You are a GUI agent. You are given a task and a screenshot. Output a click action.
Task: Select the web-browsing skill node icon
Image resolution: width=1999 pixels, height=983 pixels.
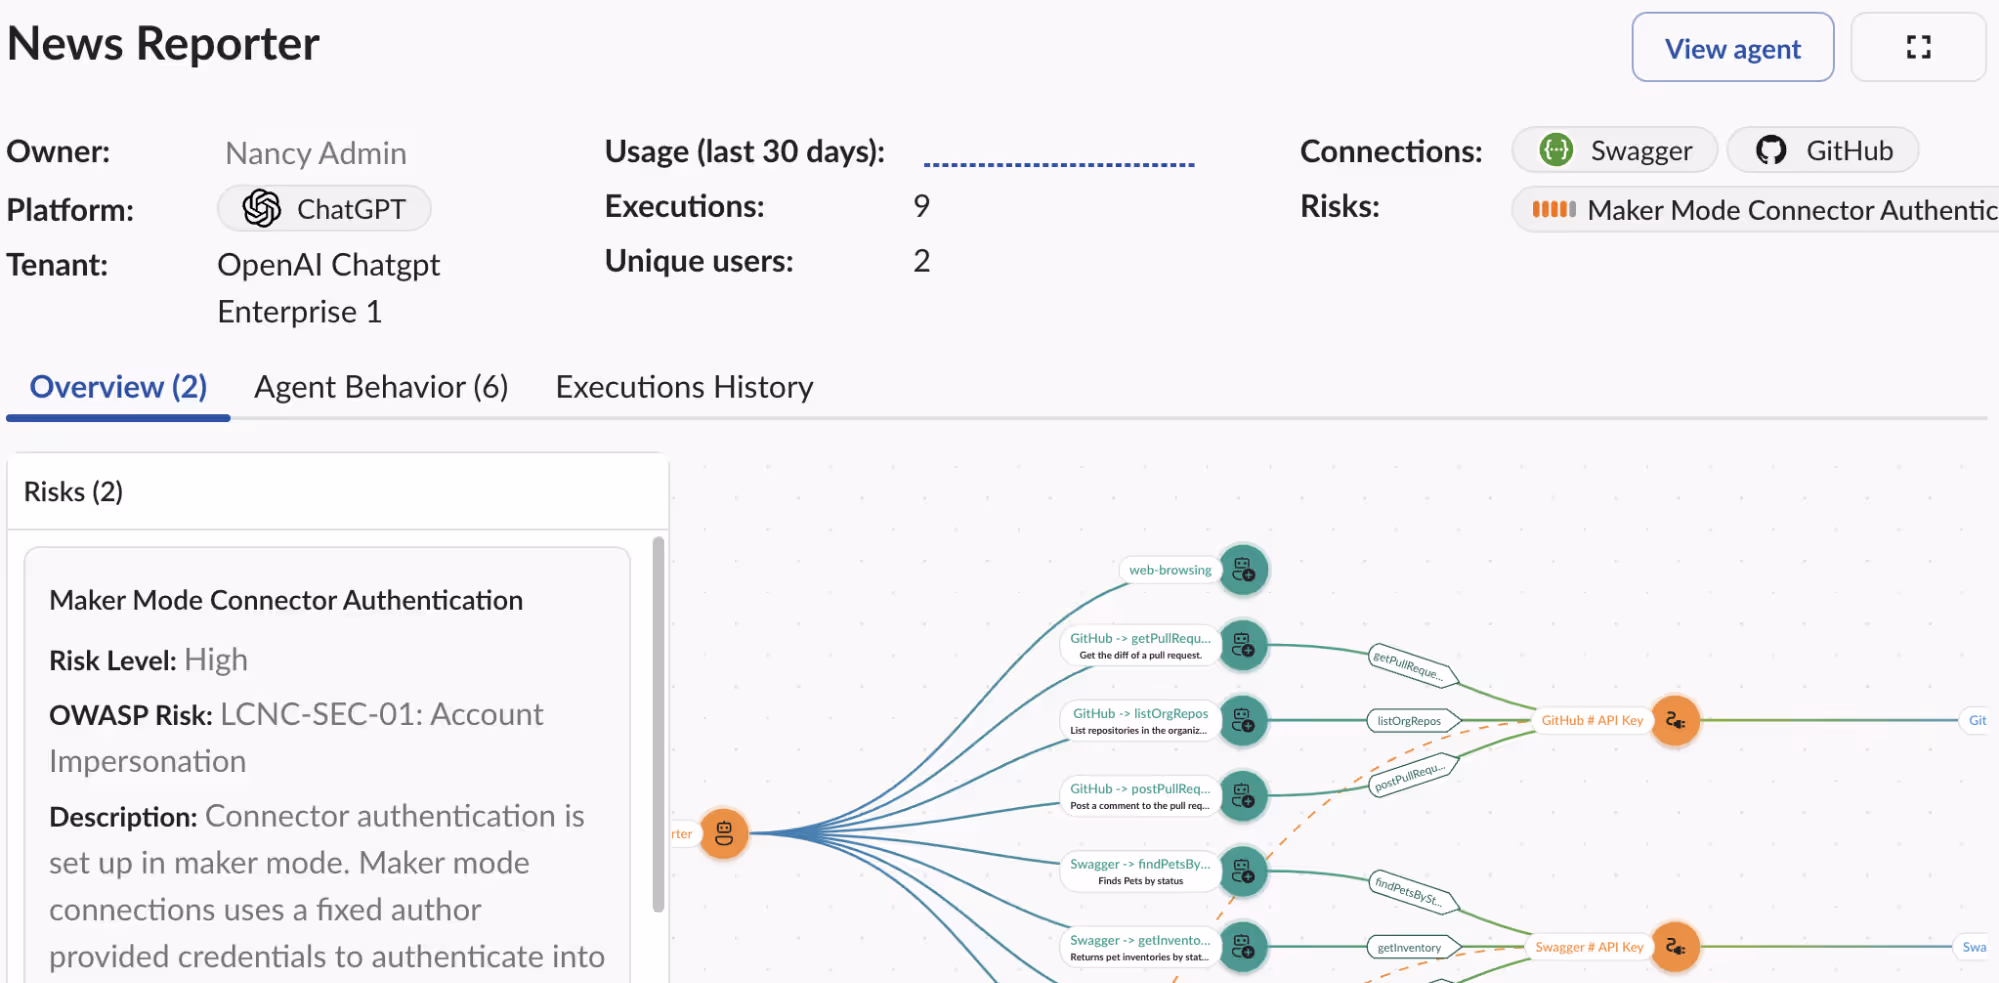click(x=1243, y=569)
